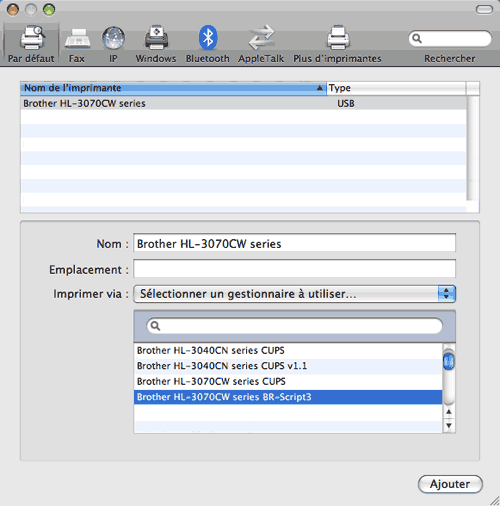Viewport: 500px width, 506px height.
Task: Open Plus d'imprimantes printer icon
Action: pos(338,37)
